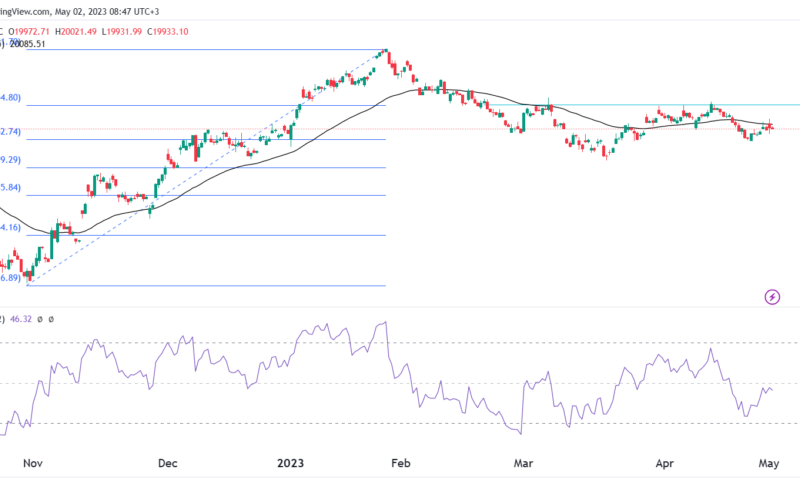Select the high price H20021.49
This screenshot has height=503, width=800.
76,32
